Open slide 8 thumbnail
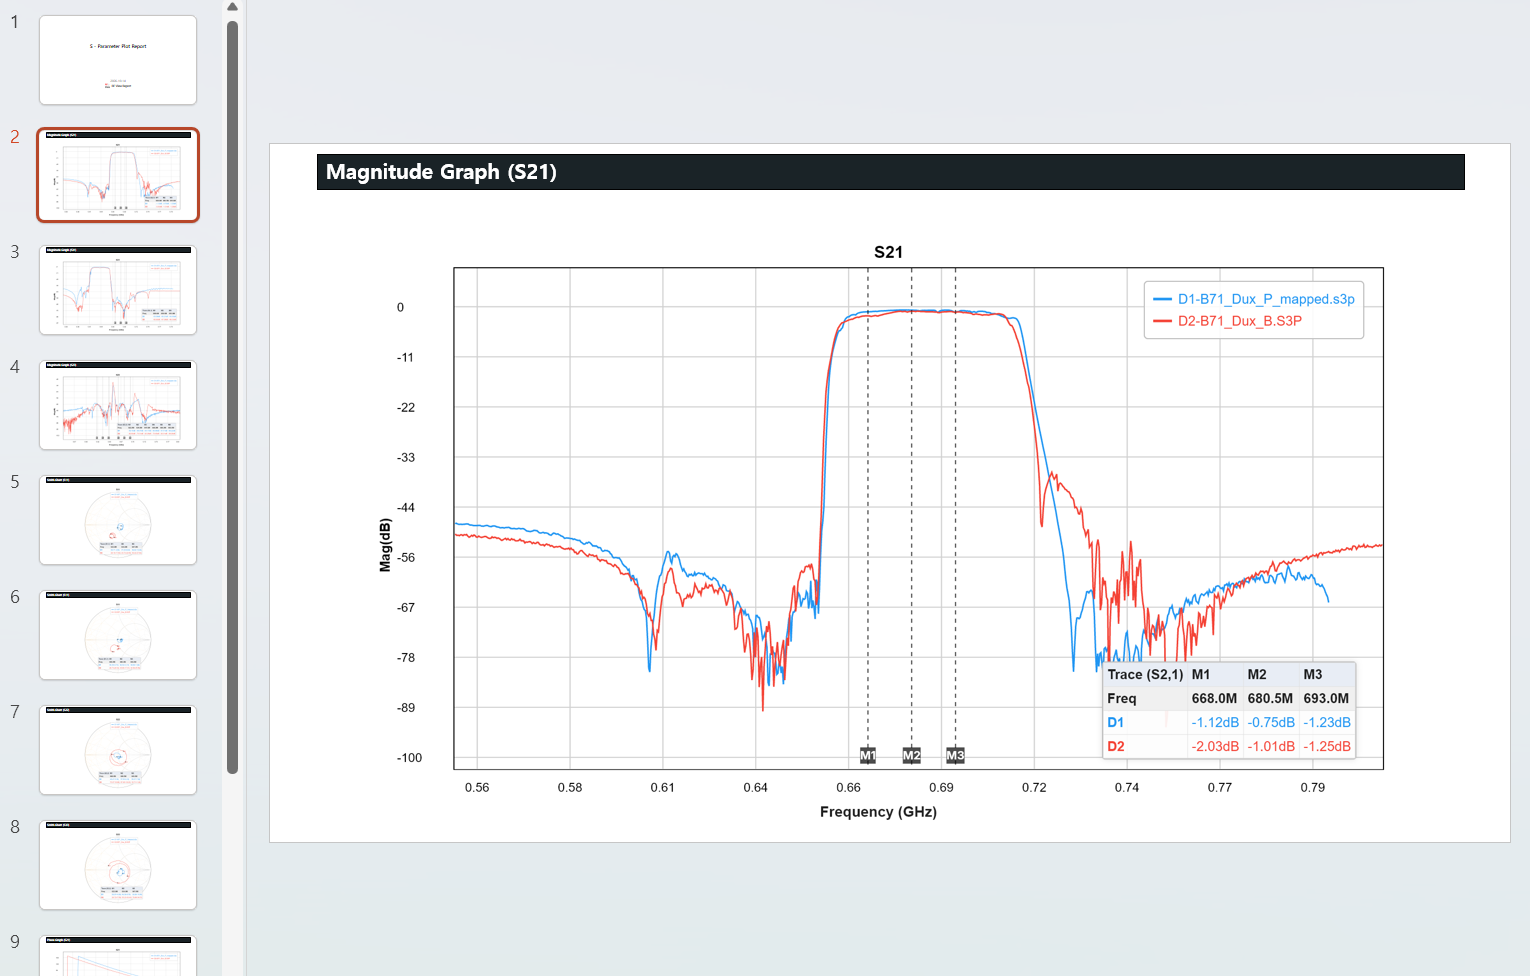This screenshot has height=976, width=1530. coord(118,865)
